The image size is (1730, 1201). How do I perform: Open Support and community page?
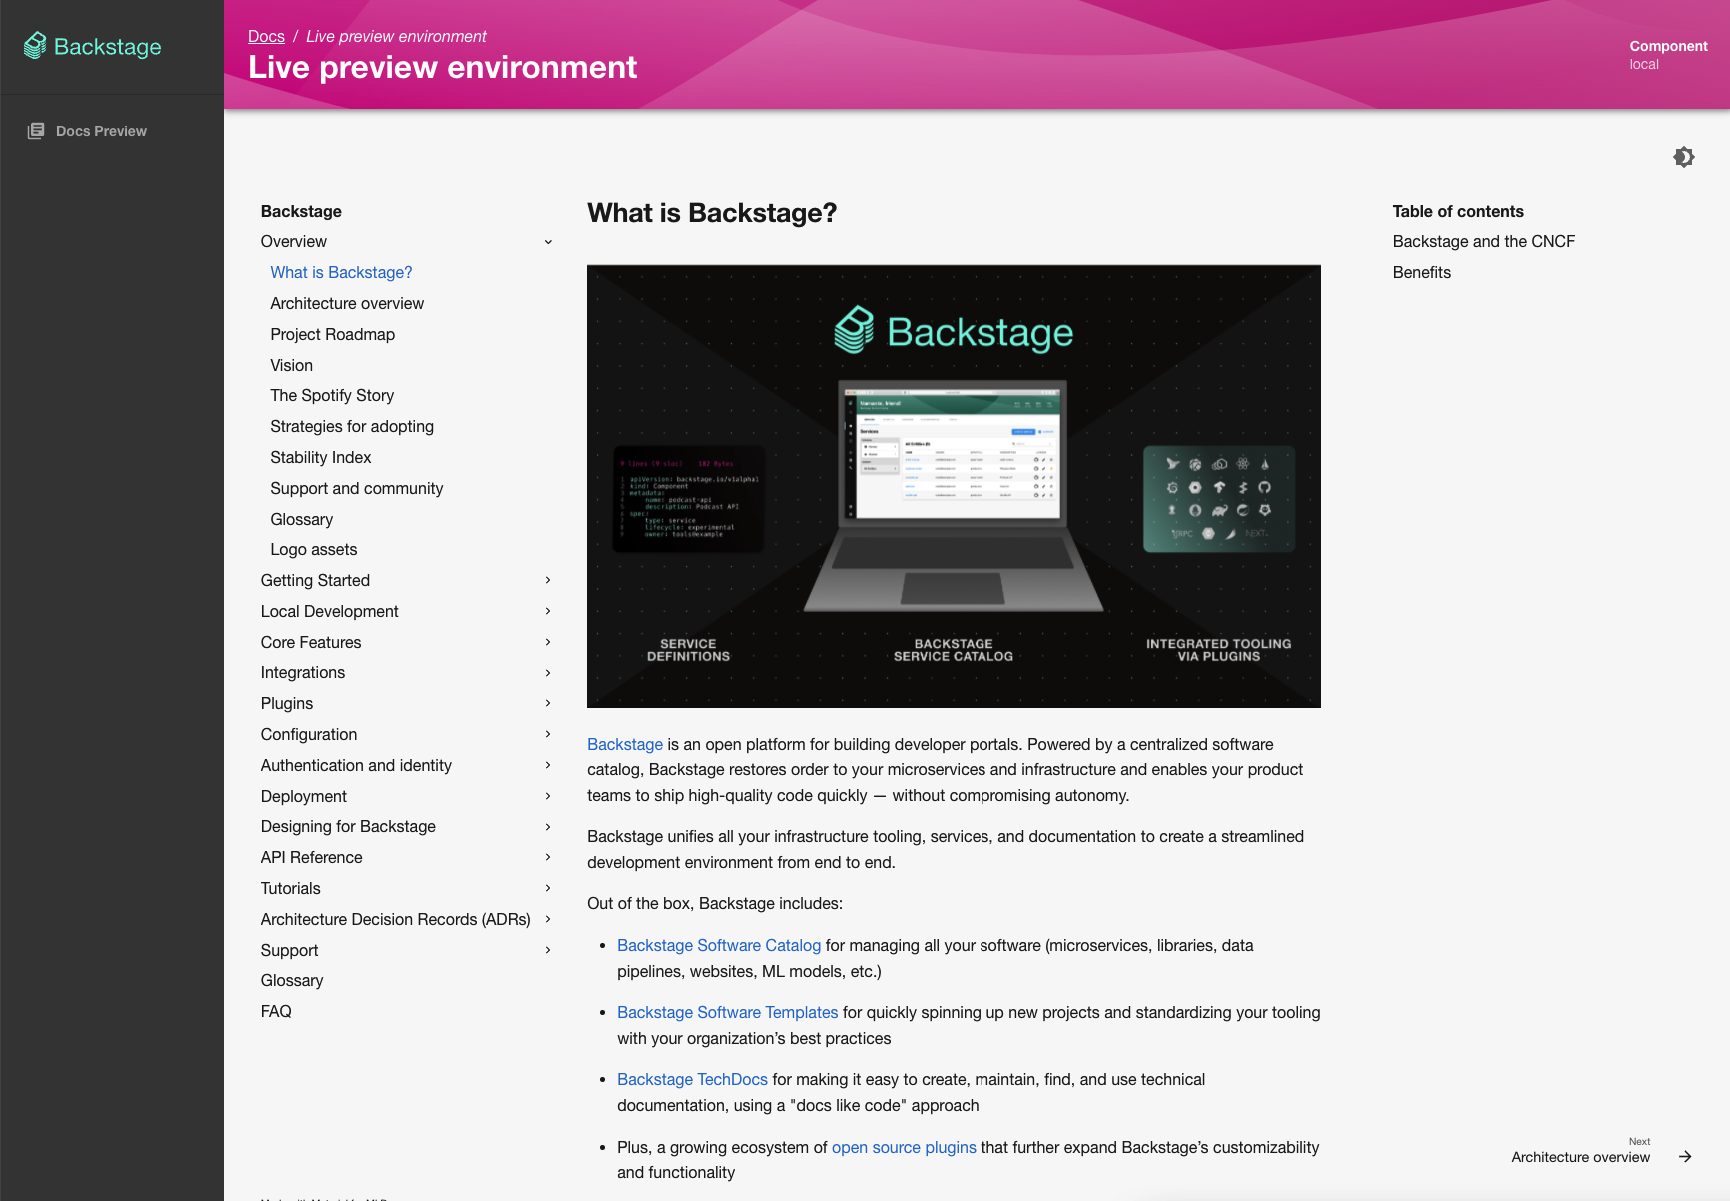356,489
